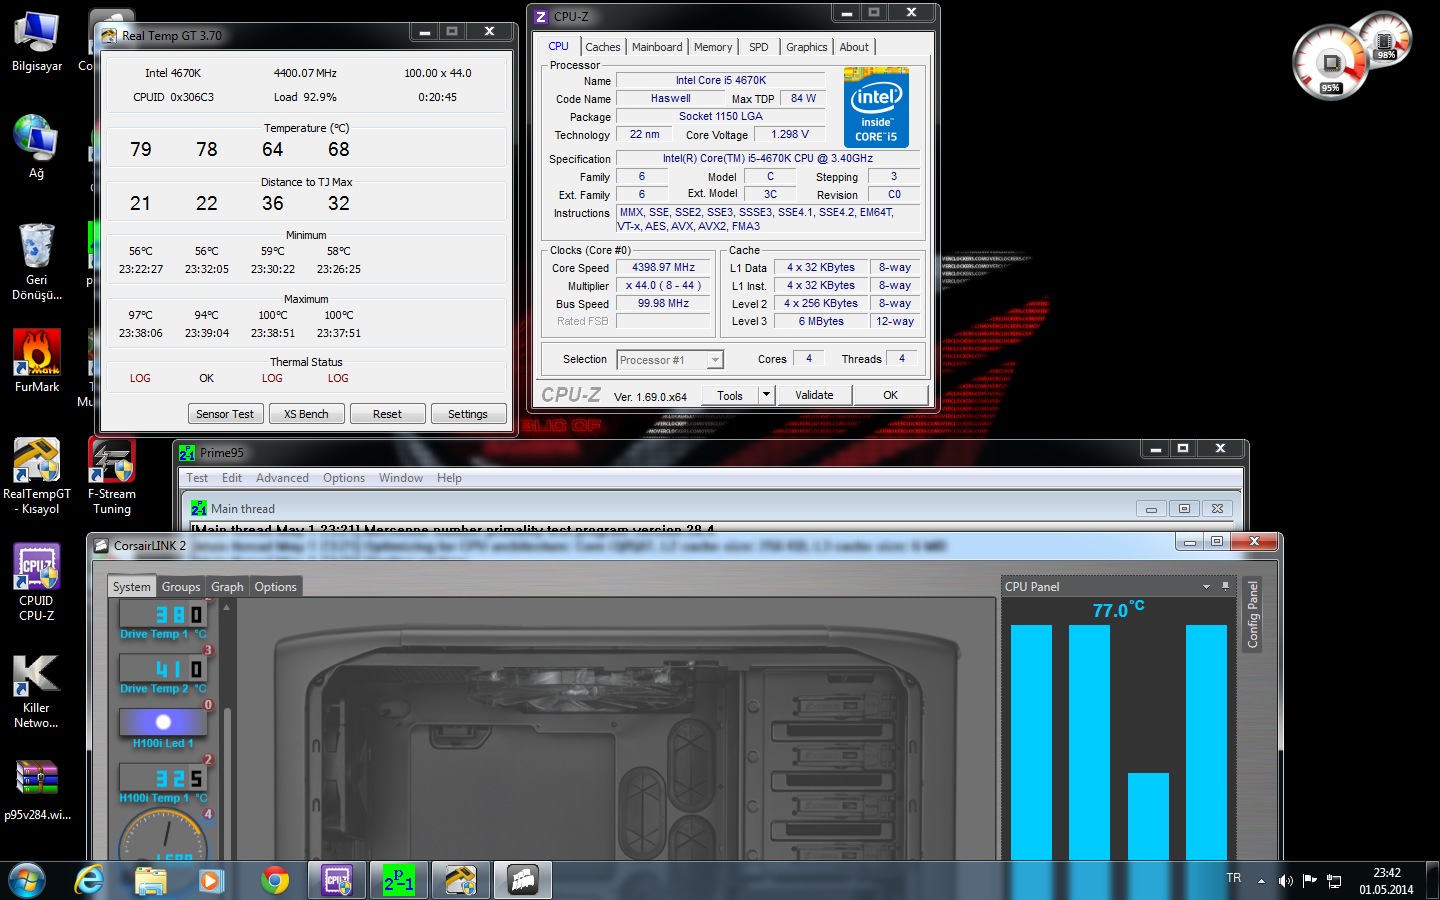Click the Windows Start orb
The height and width of the screenshot is (900, 1440).
[x=27, y=880]
